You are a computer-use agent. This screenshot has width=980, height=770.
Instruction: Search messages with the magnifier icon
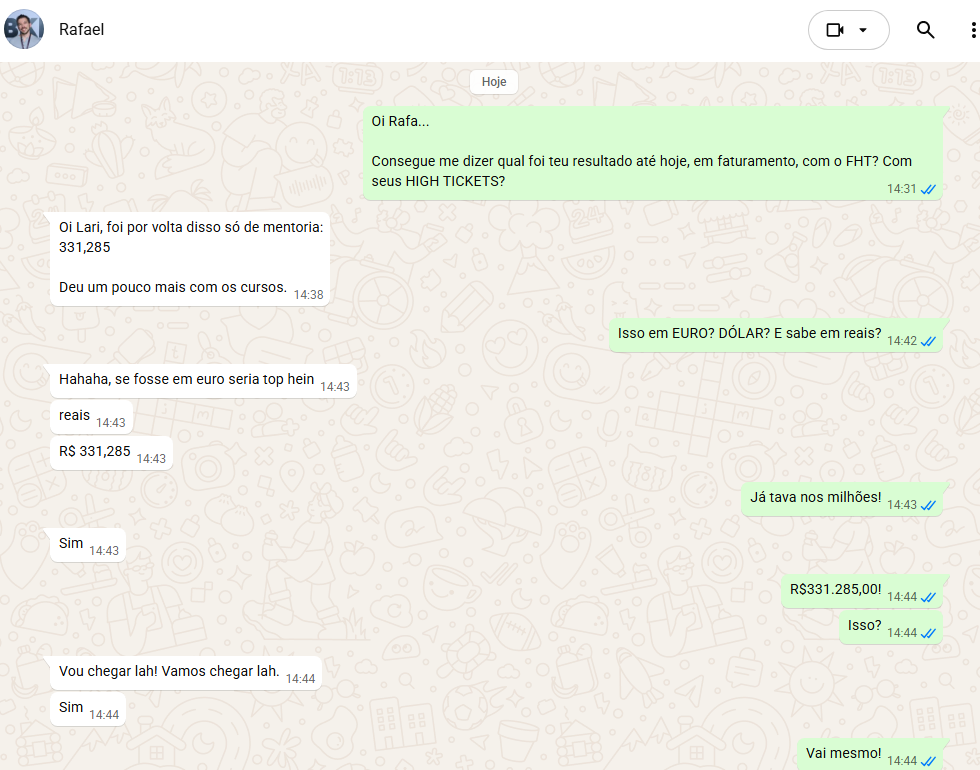[x=925, y=30]
